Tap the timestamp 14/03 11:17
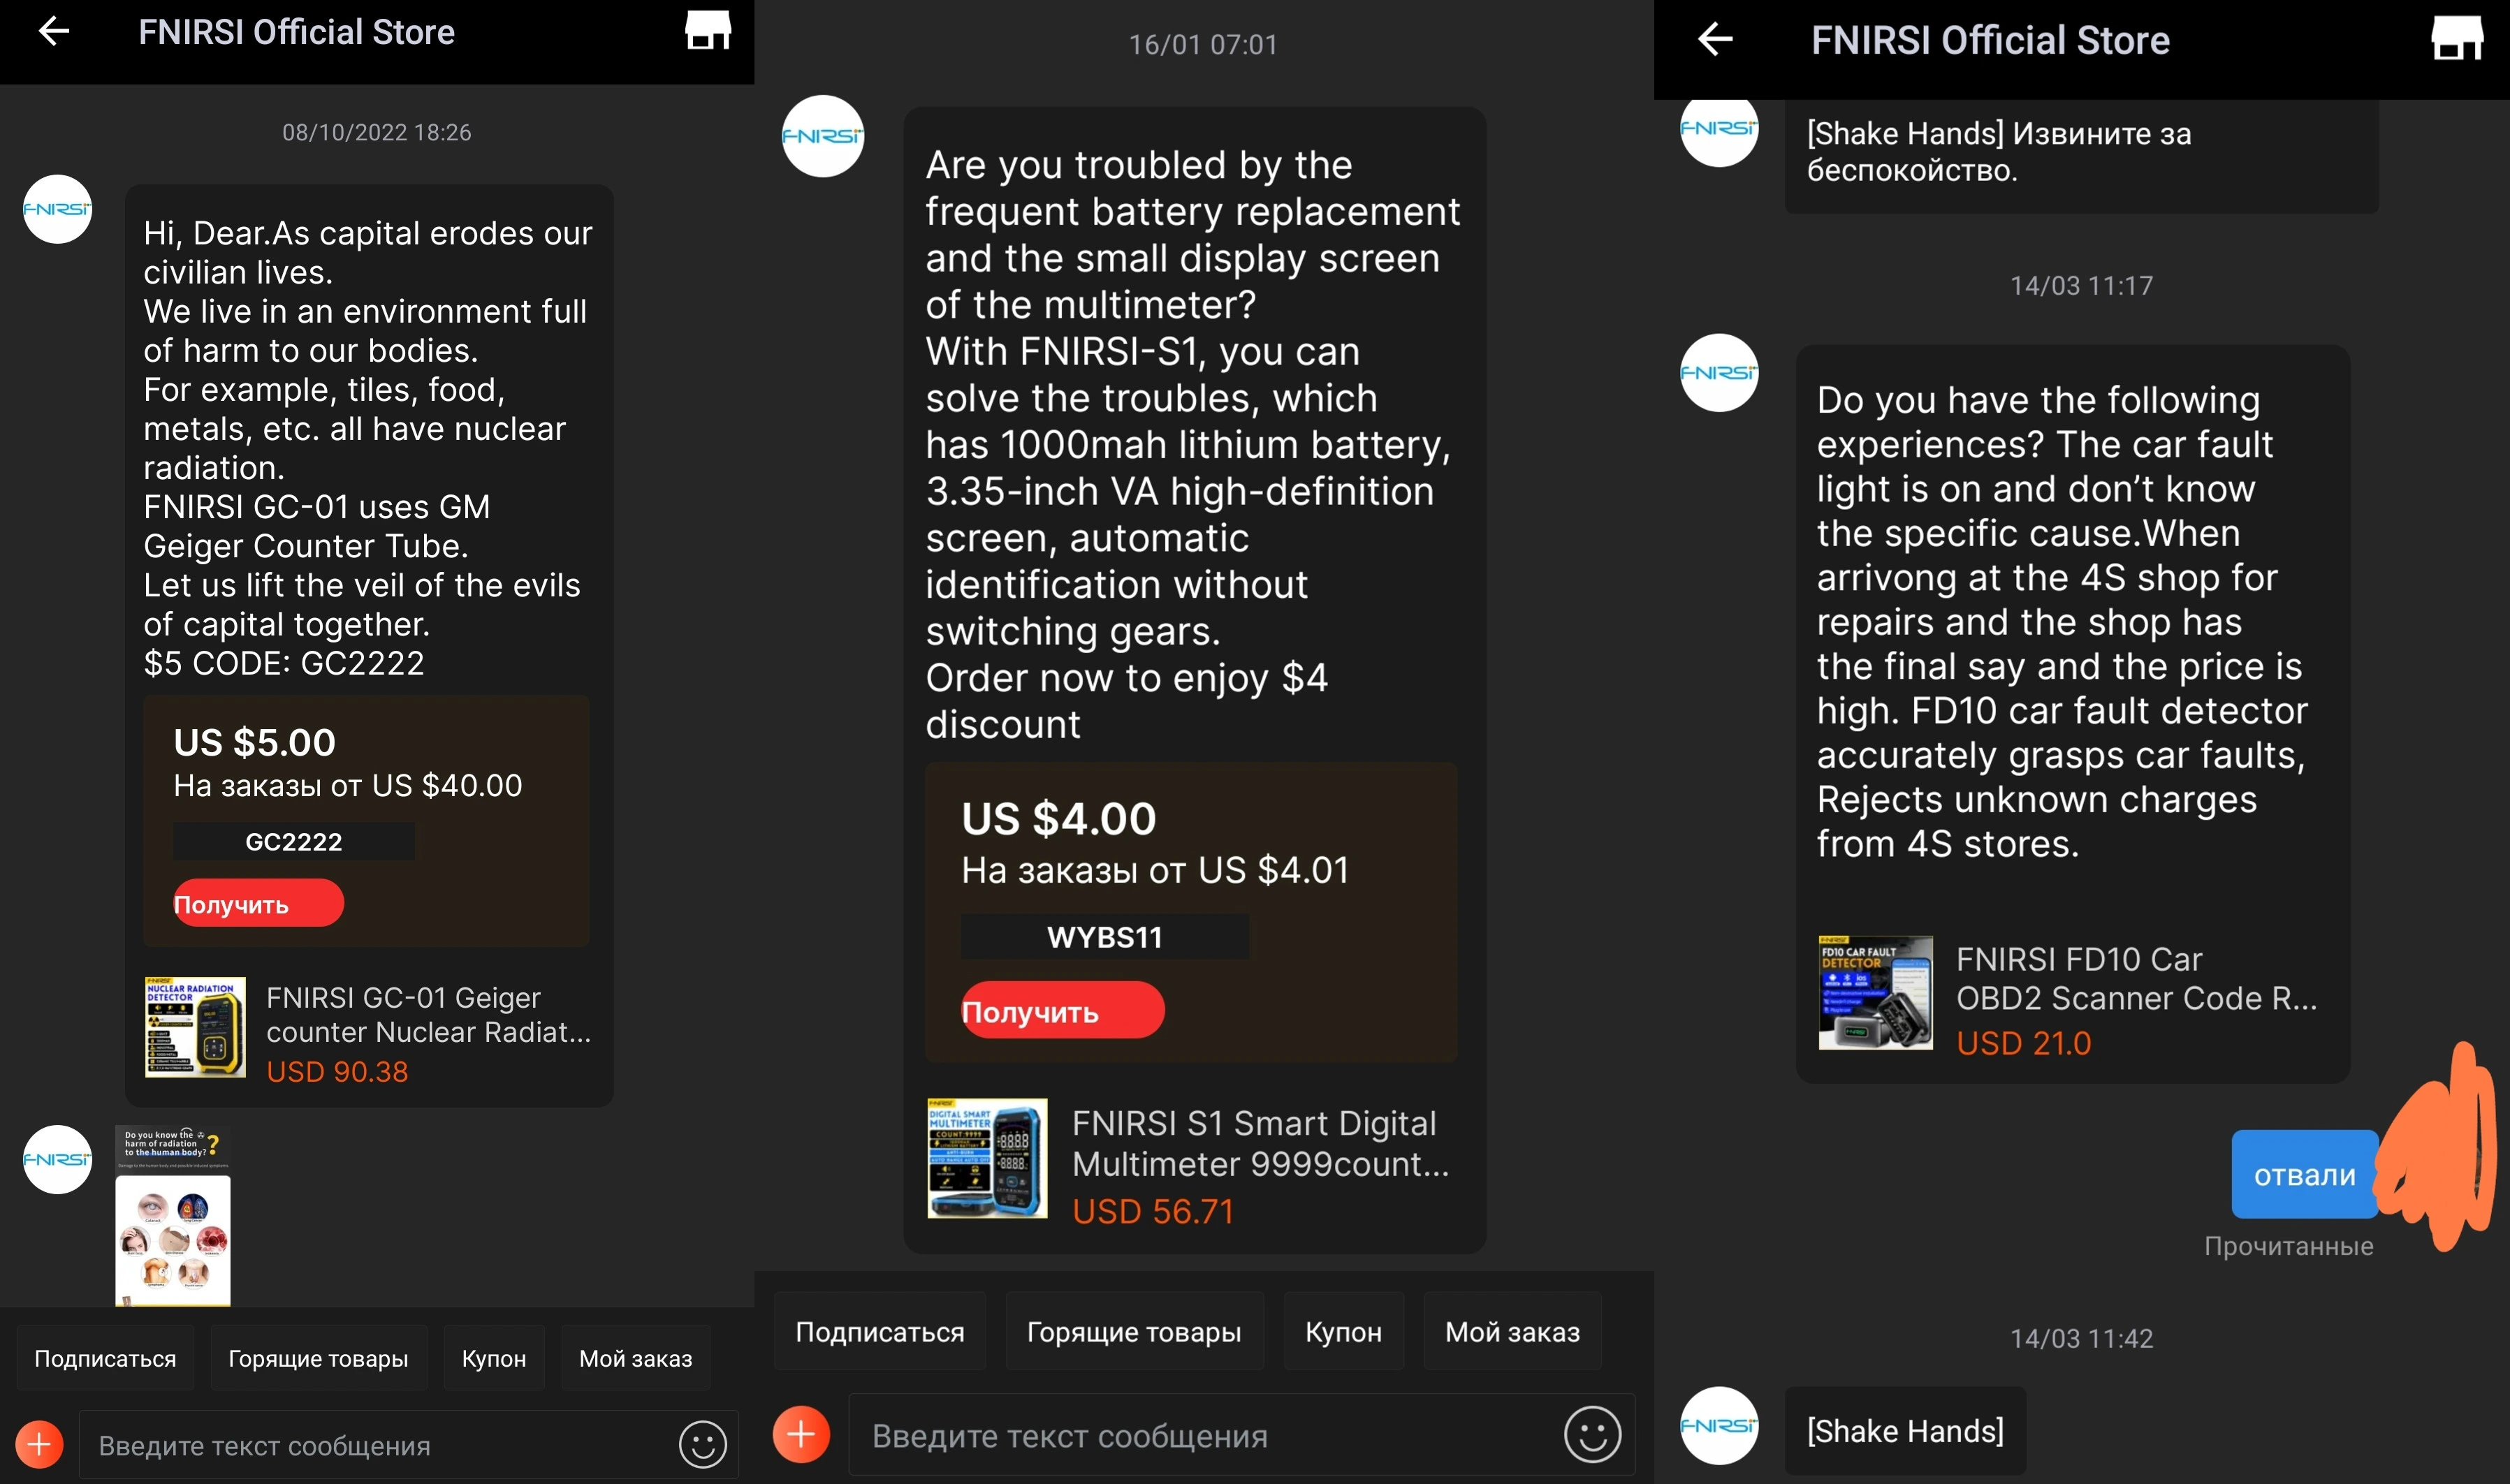2510x1484 pixels. tap(2081, 285)
